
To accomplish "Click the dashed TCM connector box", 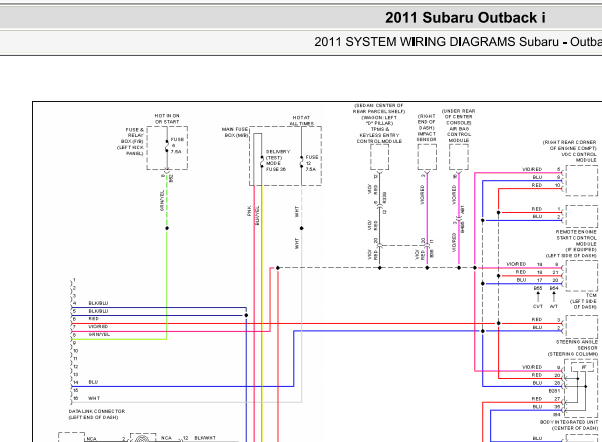I will pos(582,276).
